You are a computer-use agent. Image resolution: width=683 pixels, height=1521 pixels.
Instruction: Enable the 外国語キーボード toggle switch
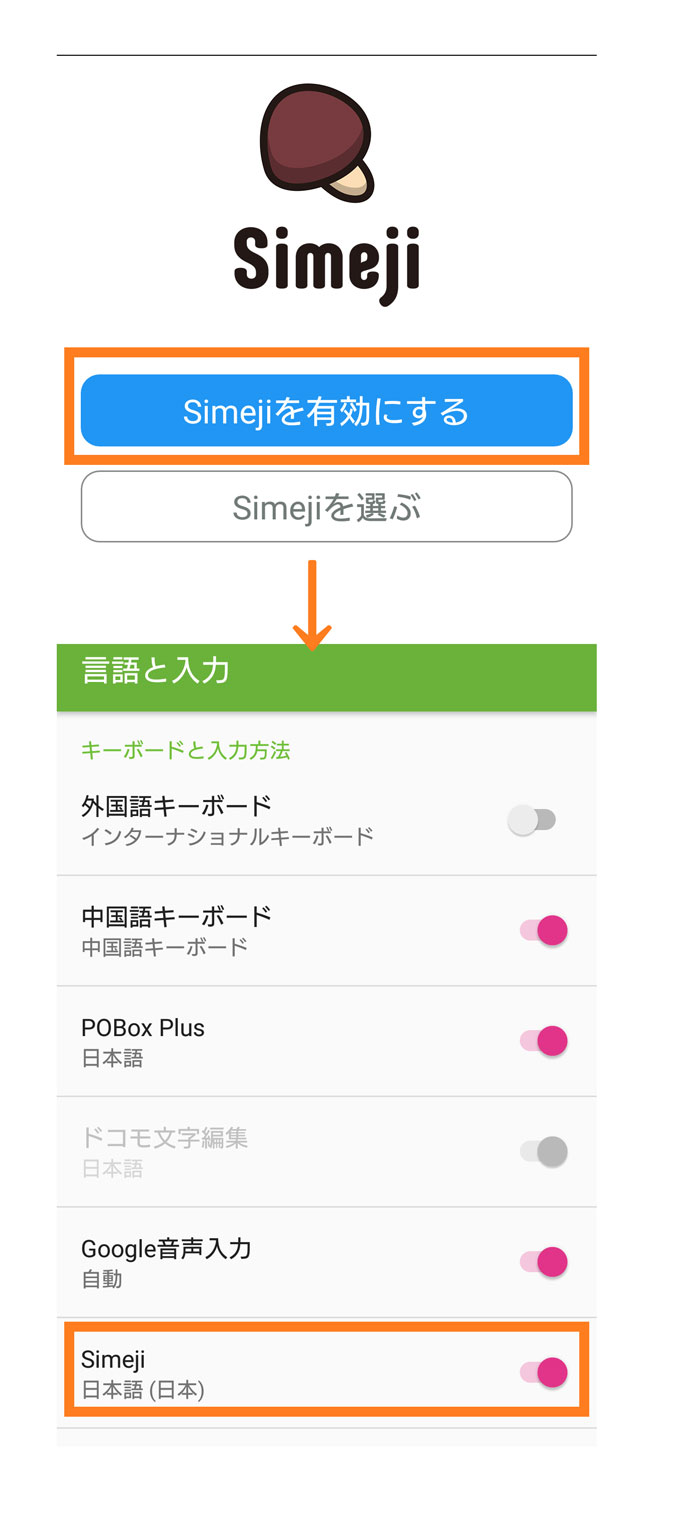coord(532,821)
